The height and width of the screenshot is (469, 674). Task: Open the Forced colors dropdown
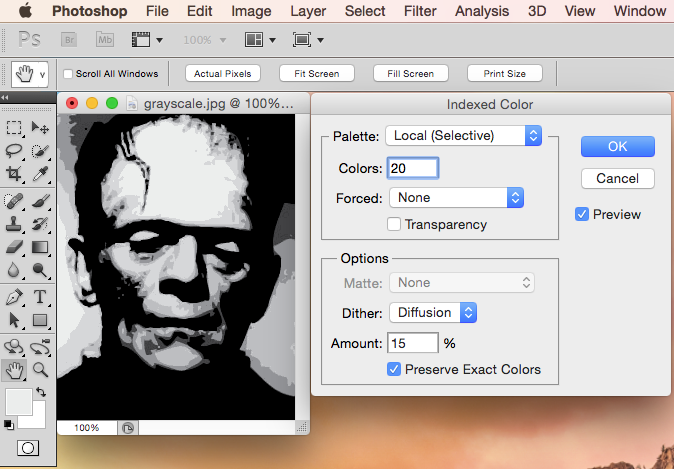[456, 198]
